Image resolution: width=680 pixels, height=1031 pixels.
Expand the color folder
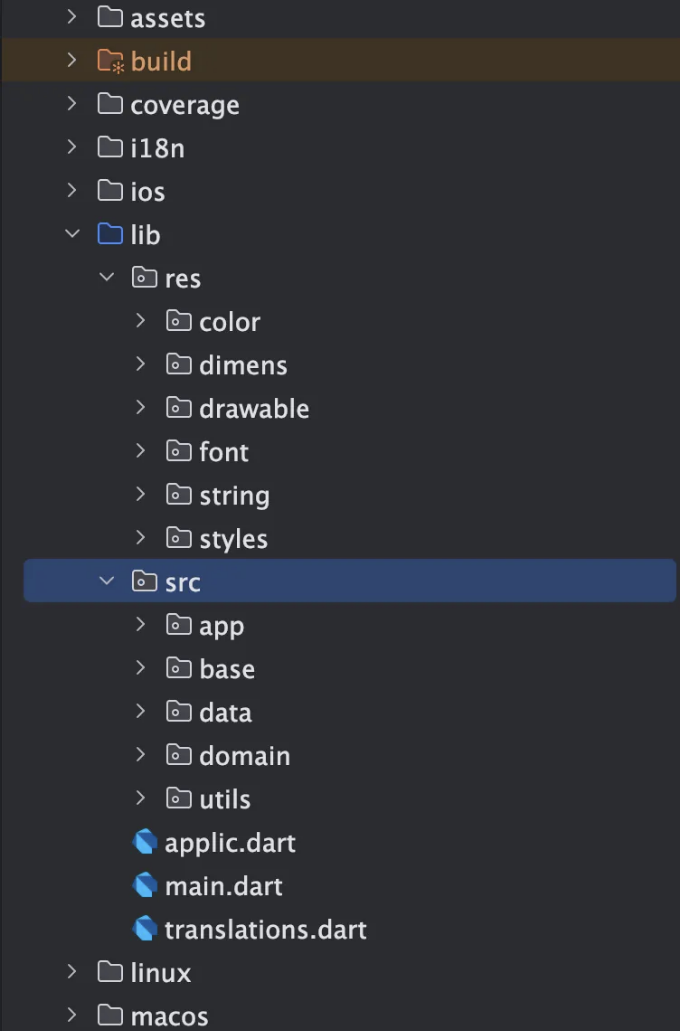pyautogui.click(x=140, y=320)
